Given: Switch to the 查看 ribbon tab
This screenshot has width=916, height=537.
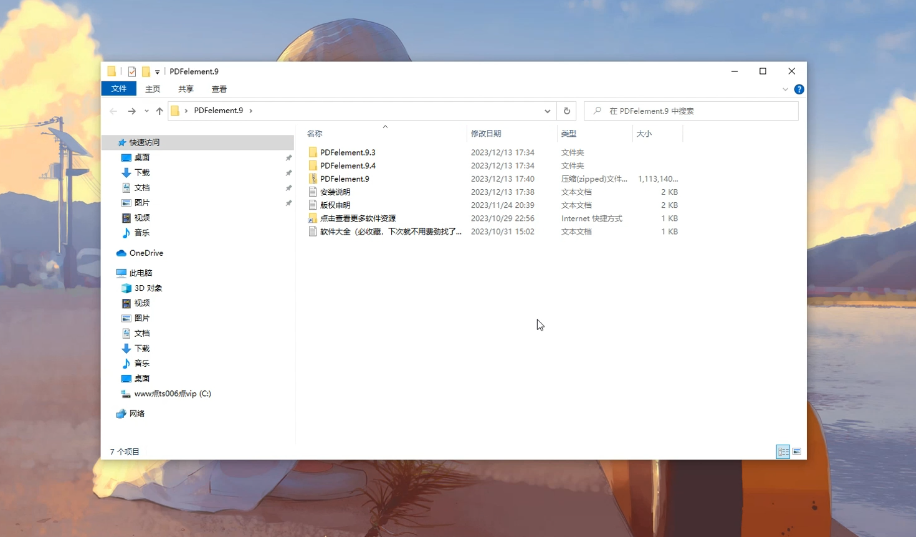Looking at the screenshot, I should click(219, 89).
